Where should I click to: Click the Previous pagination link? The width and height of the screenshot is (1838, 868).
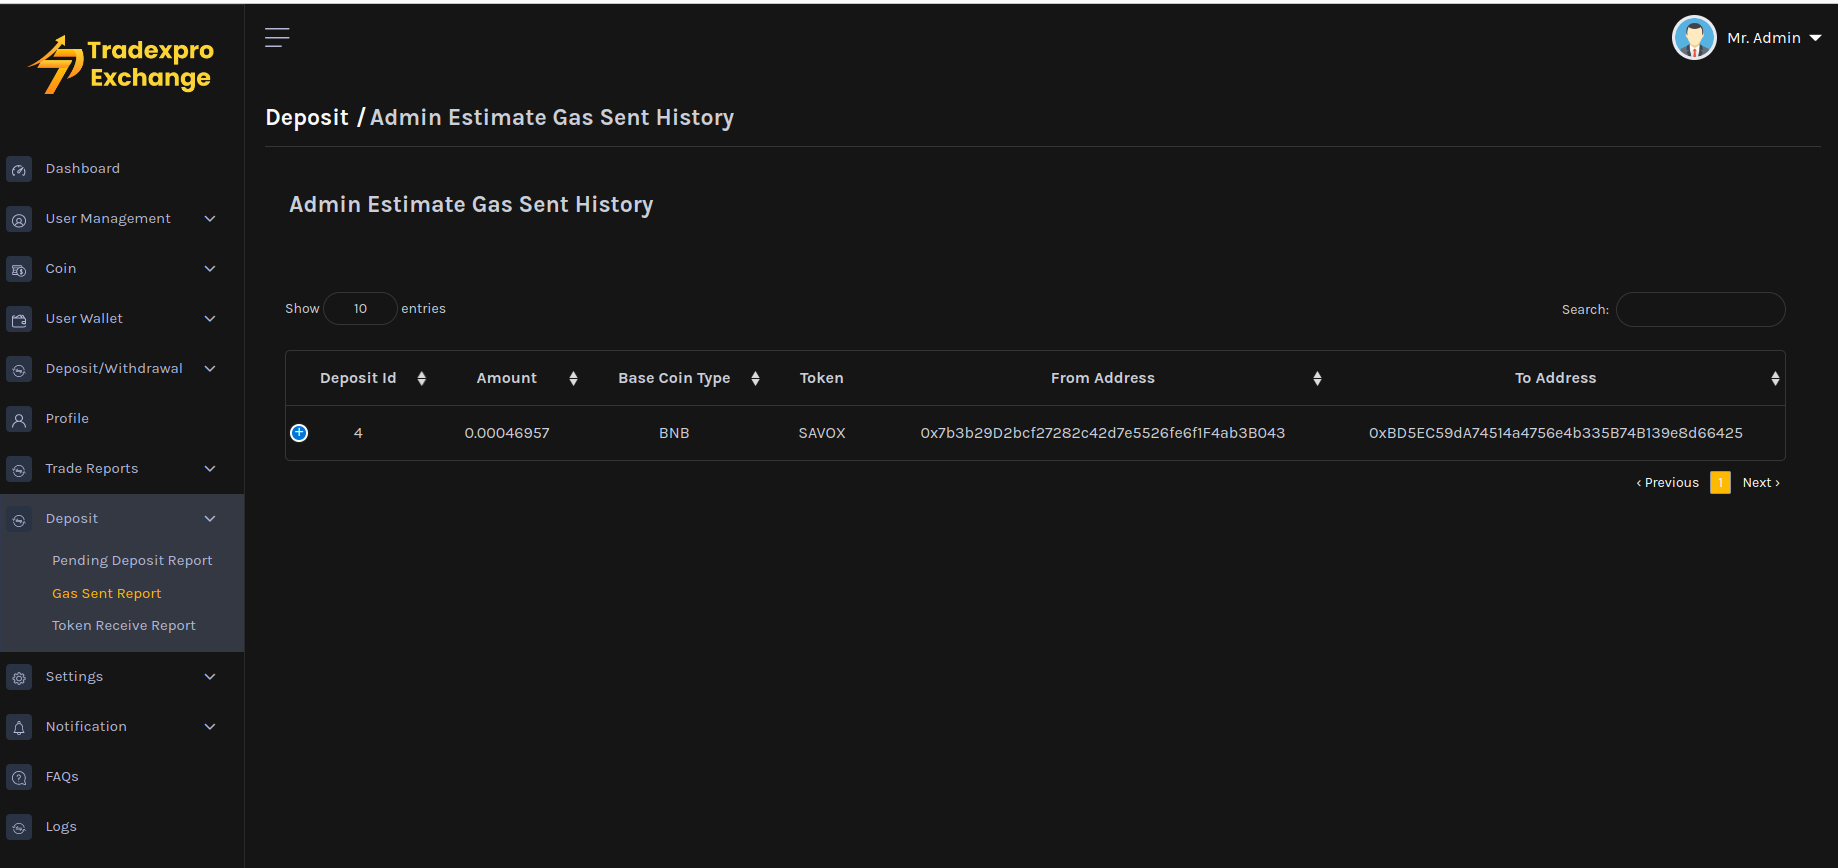pyautogui.click(x=1668, y=483)
